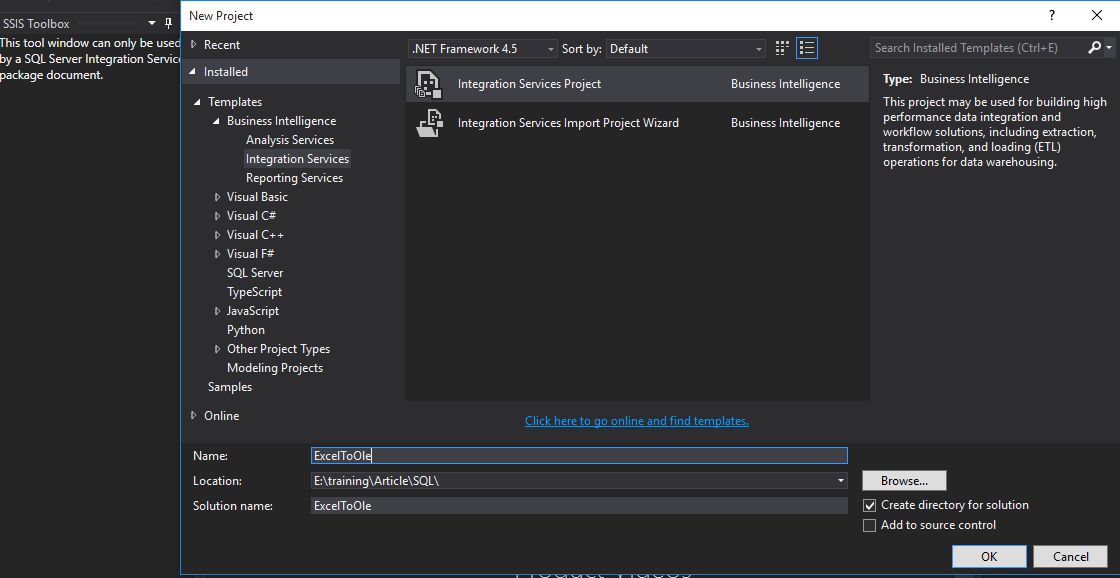Image resolution: width=1120 pixels, height=578 pixels.
Task: Open the New Project dialog help
Action: [1049, 15]
